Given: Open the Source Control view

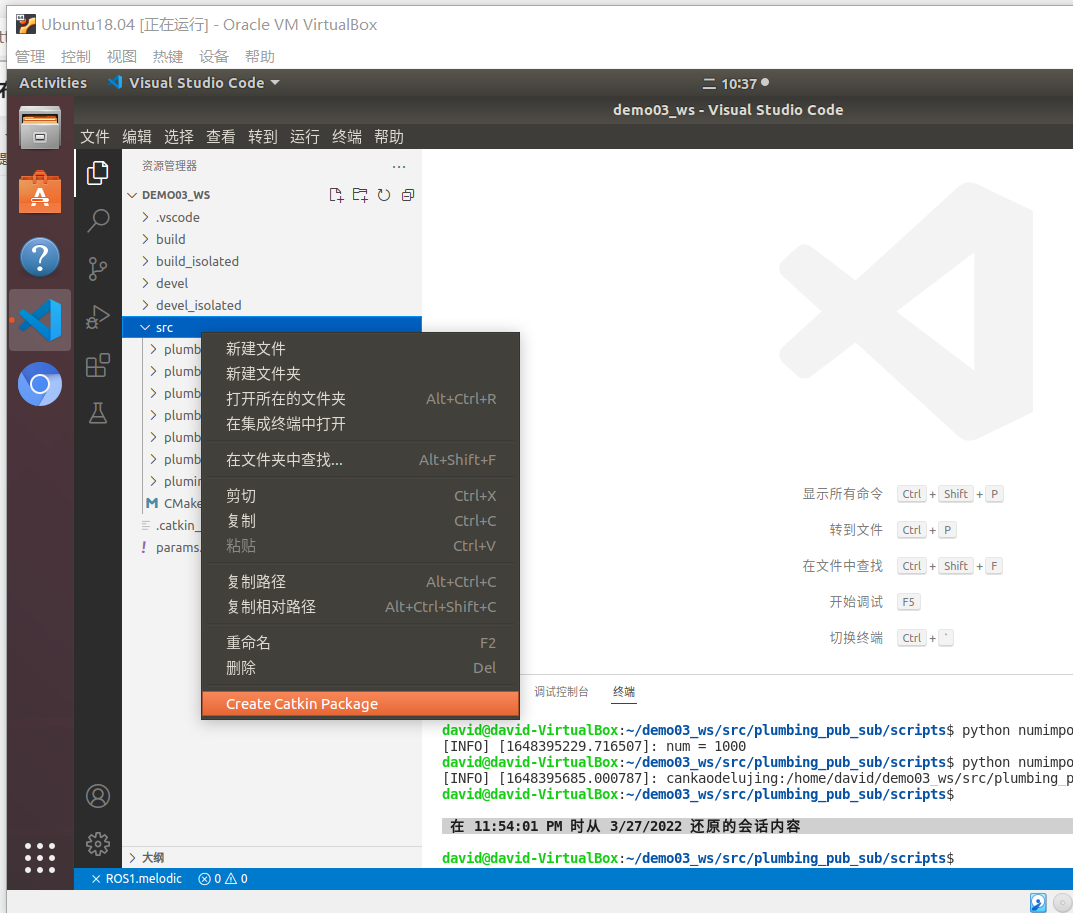Looking at the screenshot, I should [x=98, y=268].
